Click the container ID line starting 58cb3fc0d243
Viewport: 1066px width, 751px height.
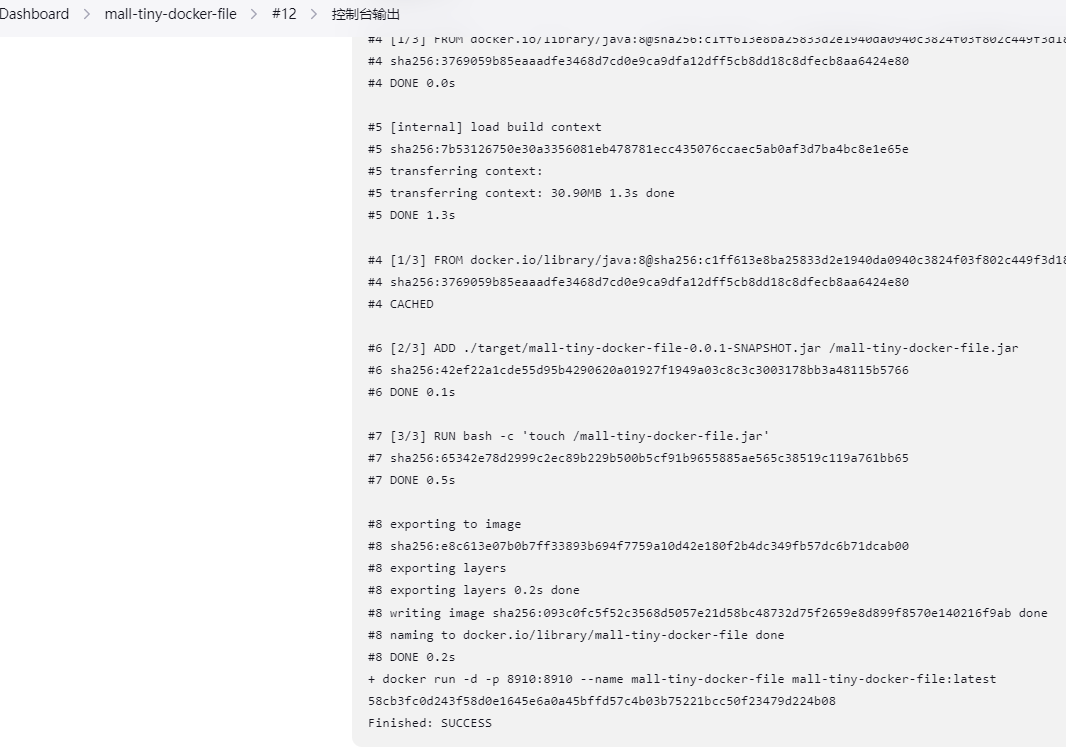coord(601,701)
